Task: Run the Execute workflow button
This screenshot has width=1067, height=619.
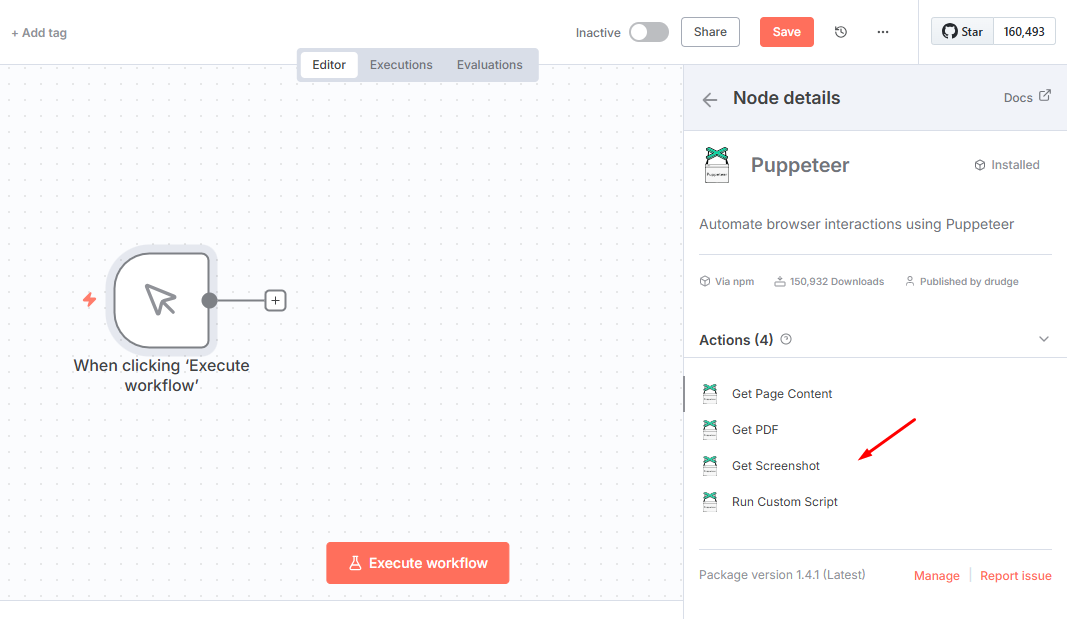Action: coord(417,563)
